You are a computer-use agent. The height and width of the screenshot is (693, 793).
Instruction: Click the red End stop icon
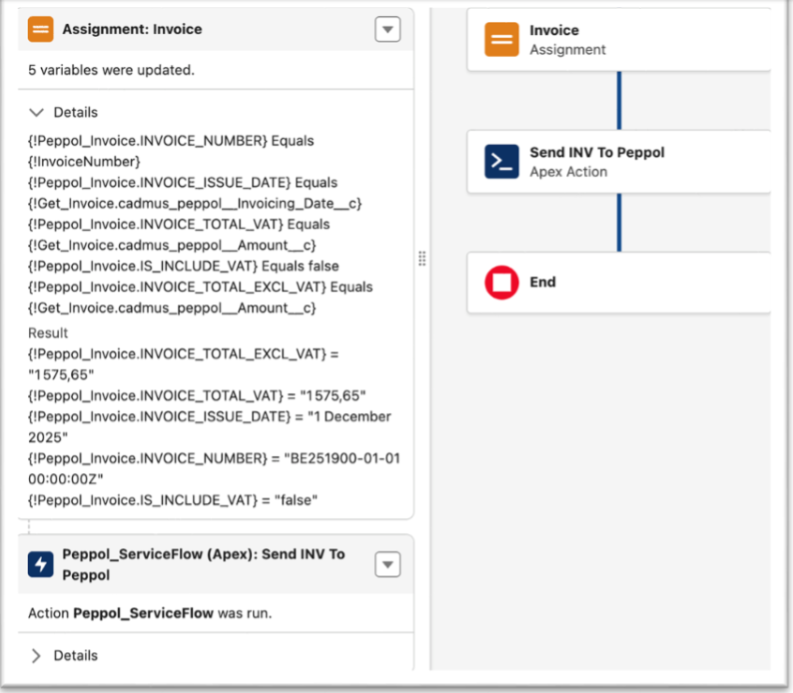coord(502,283)
